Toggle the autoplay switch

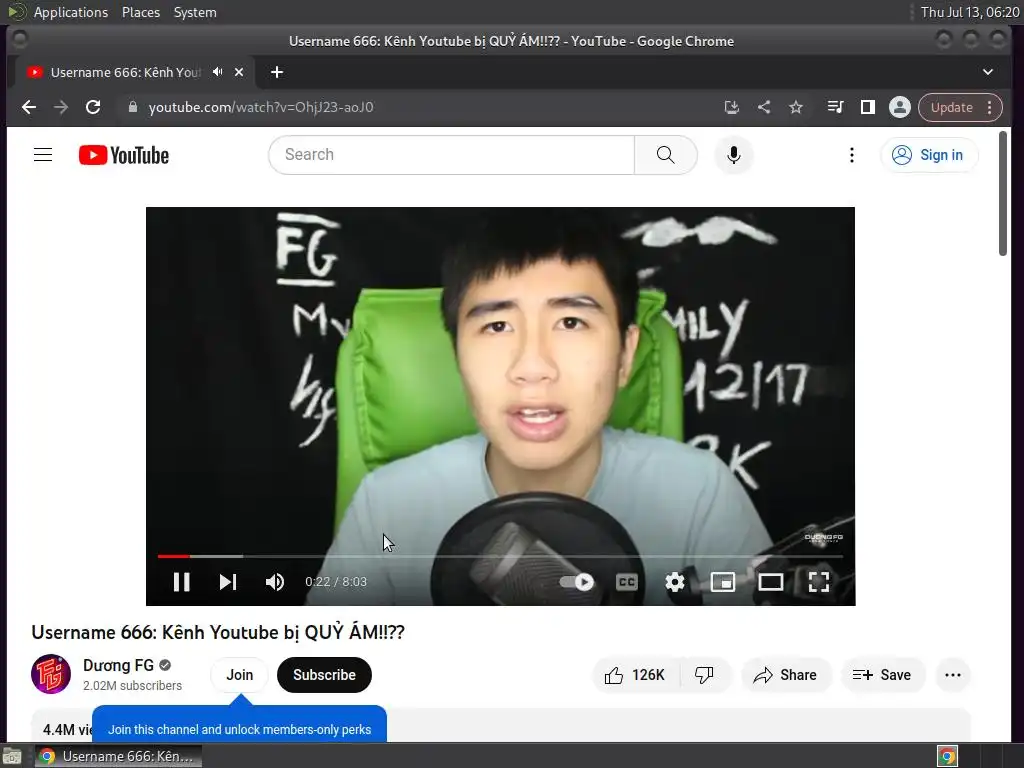(x=577, y=581)
